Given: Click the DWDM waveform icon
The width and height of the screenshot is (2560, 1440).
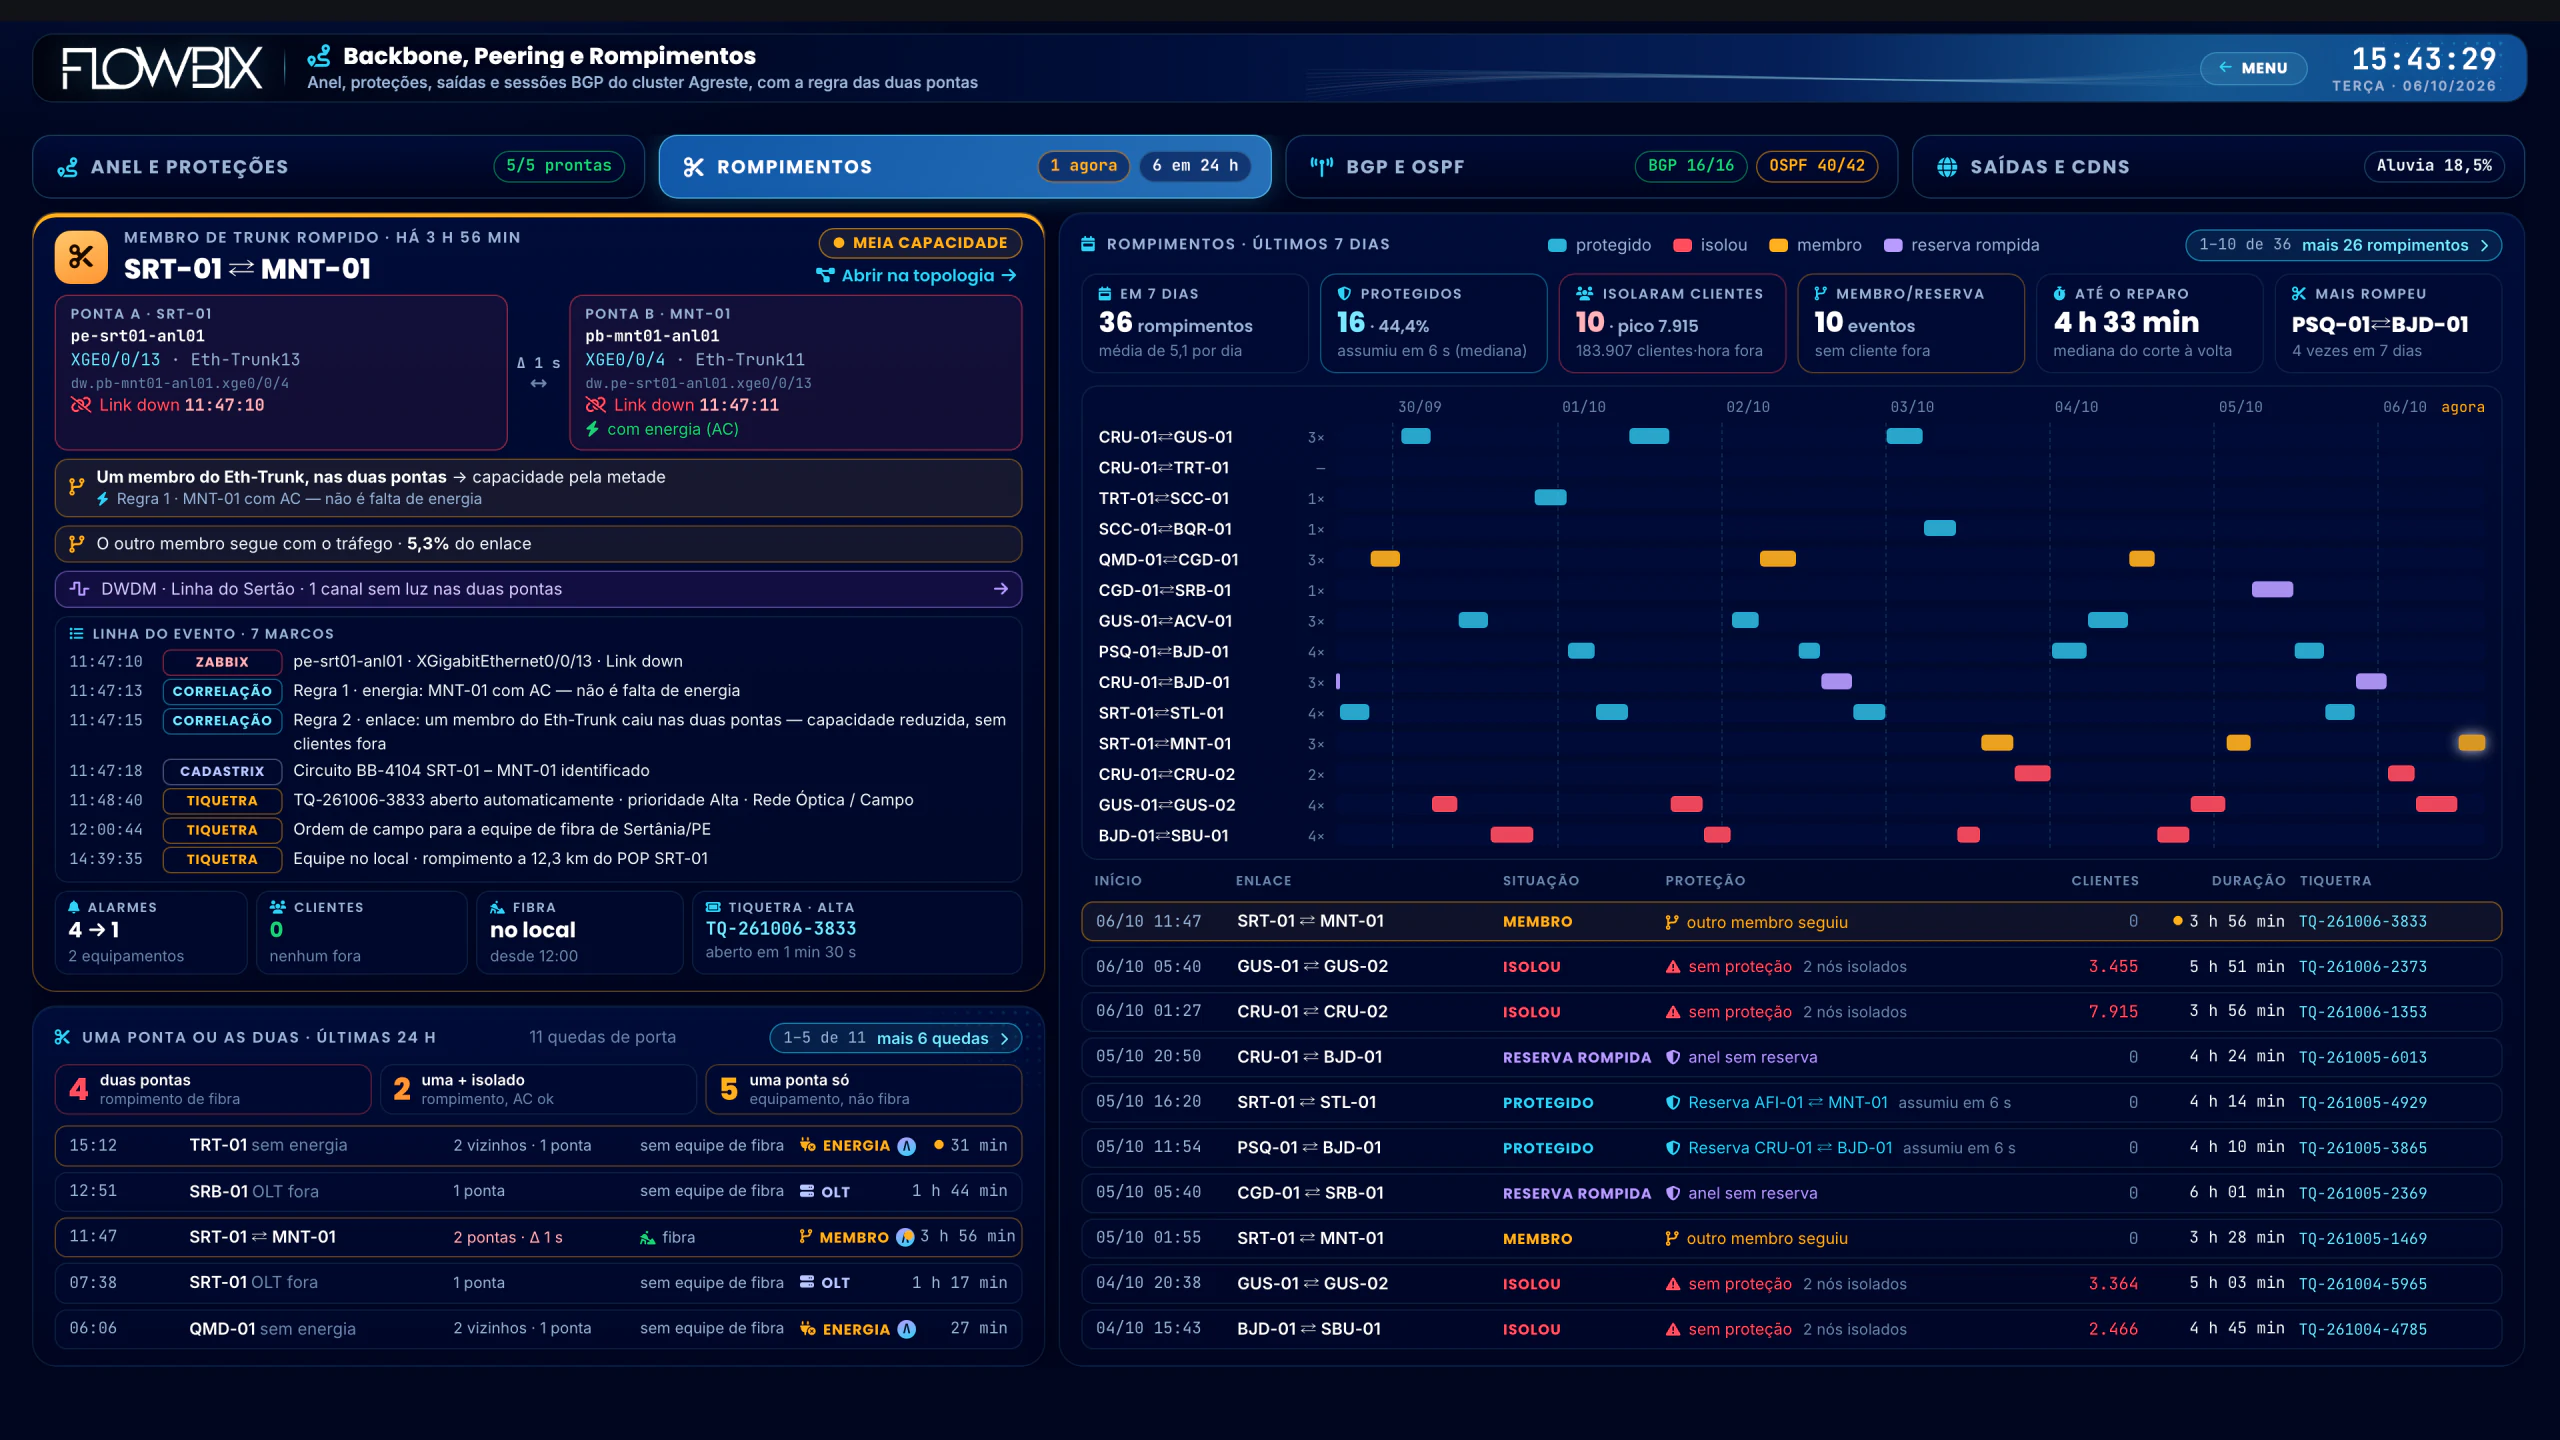Looking at the screenshot, I should coord(79,589).
